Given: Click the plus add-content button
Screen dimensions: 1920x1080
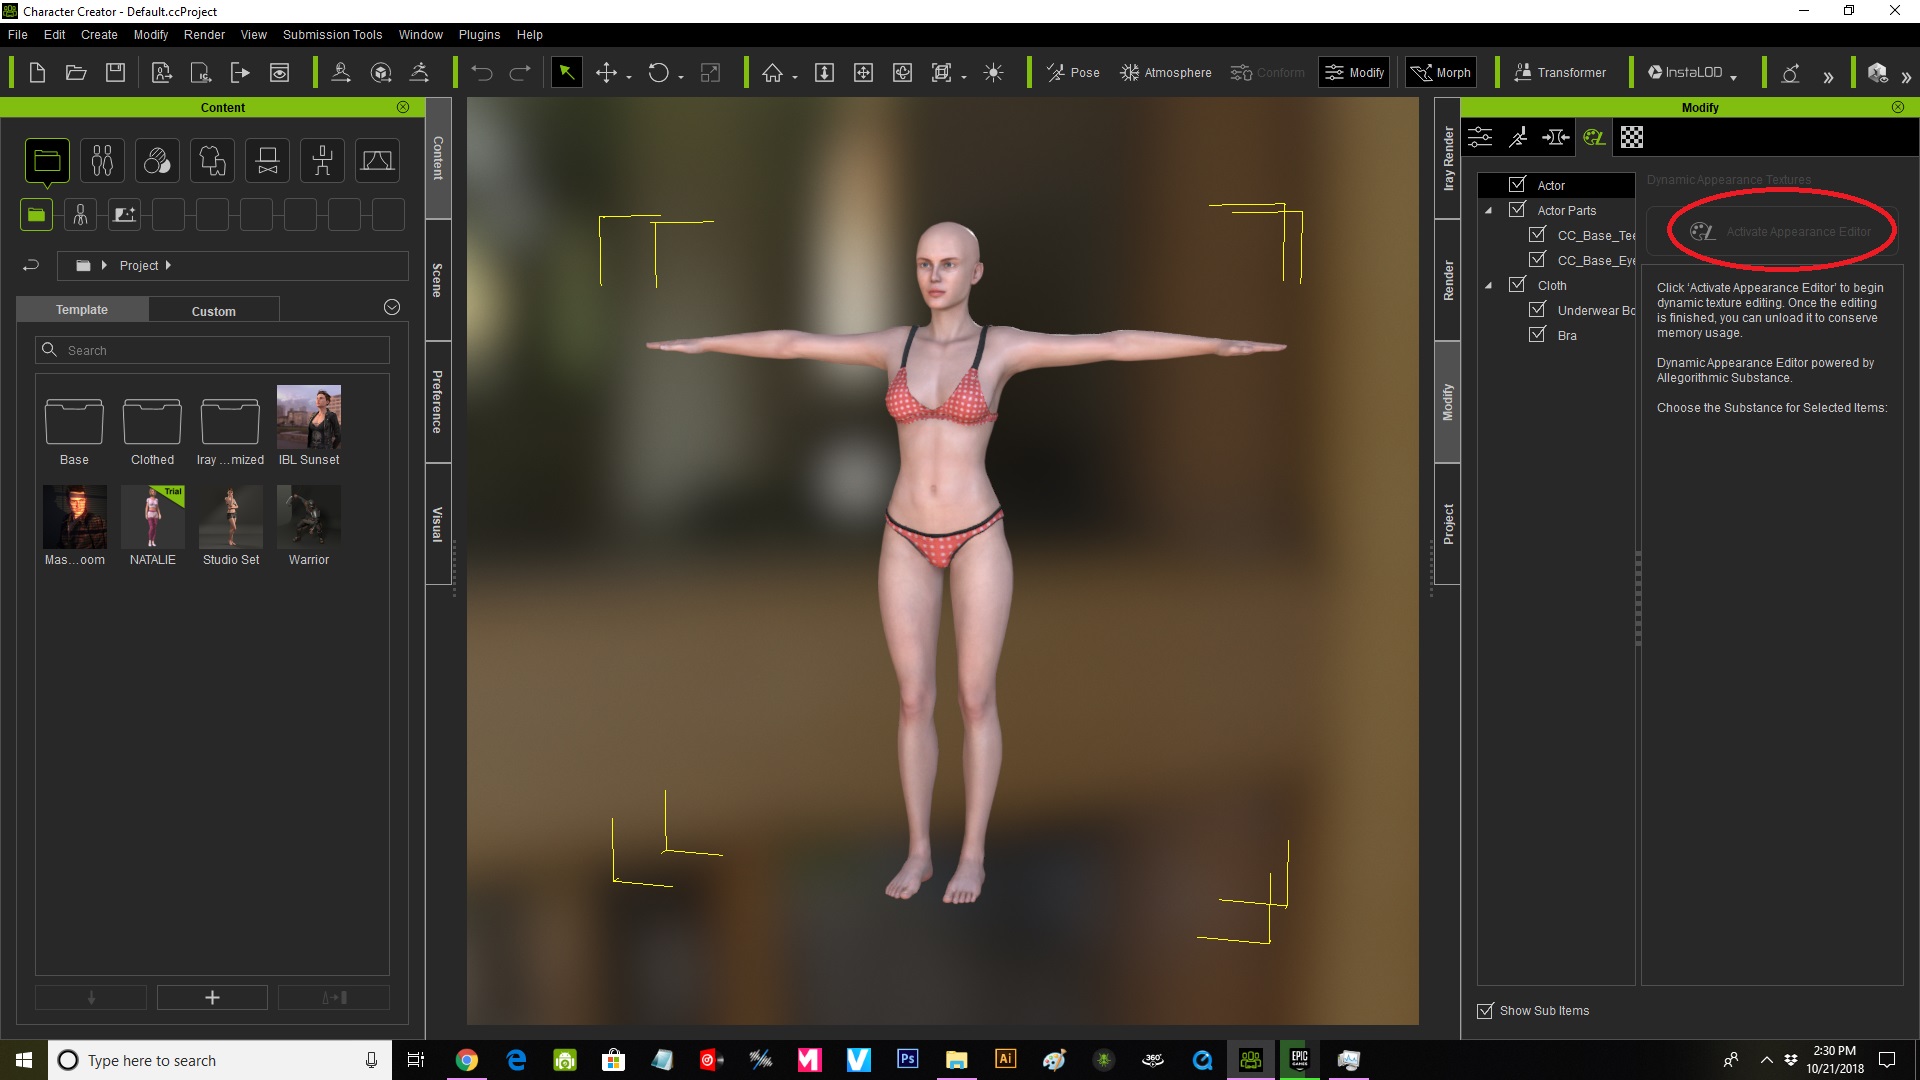Looking at the screenshot, I should pos(212,997).
